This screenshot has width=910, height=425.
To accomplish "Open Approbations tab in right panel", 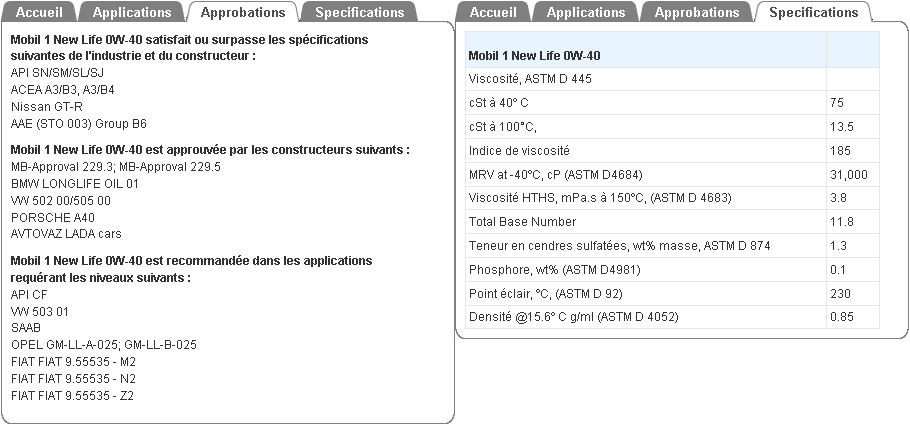I will click(698, 13).
